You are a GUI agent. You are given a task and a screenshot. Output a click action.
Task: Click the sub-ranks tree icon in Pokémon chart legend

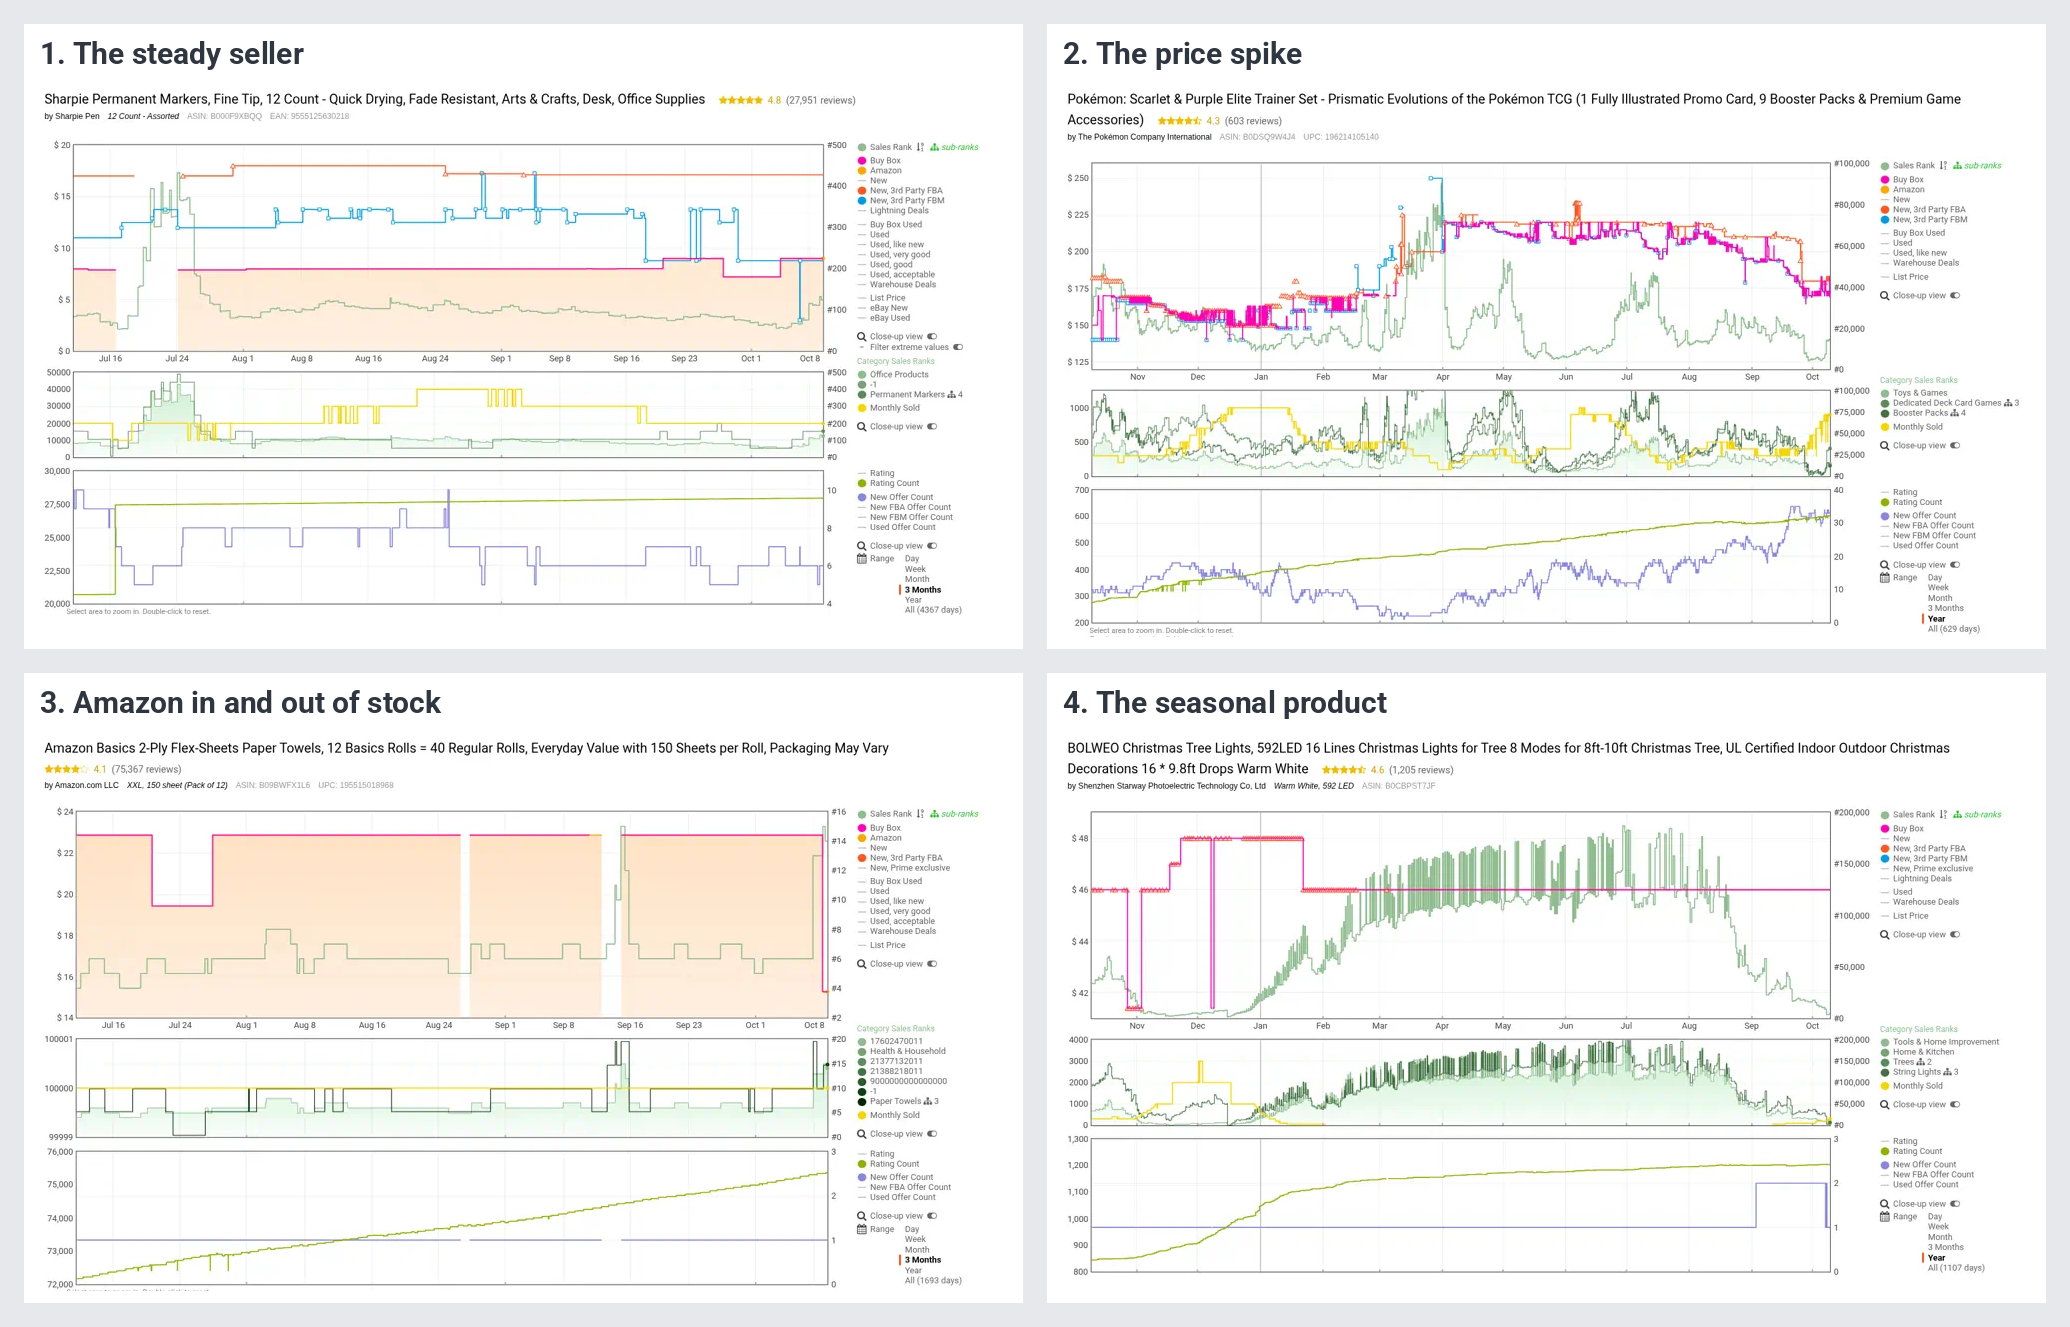[1958, 166]
